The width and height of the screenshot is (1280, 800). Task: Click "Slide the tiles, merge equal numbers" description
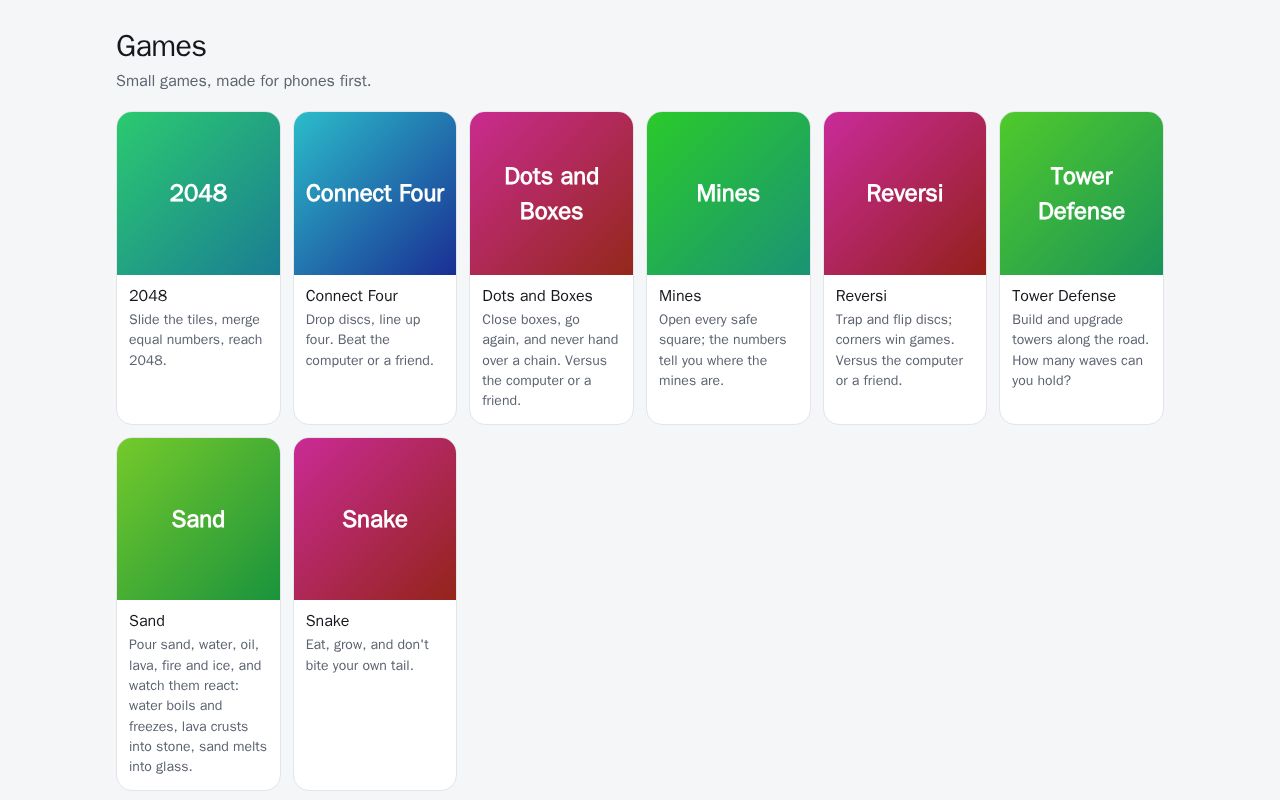click(198, 340)
